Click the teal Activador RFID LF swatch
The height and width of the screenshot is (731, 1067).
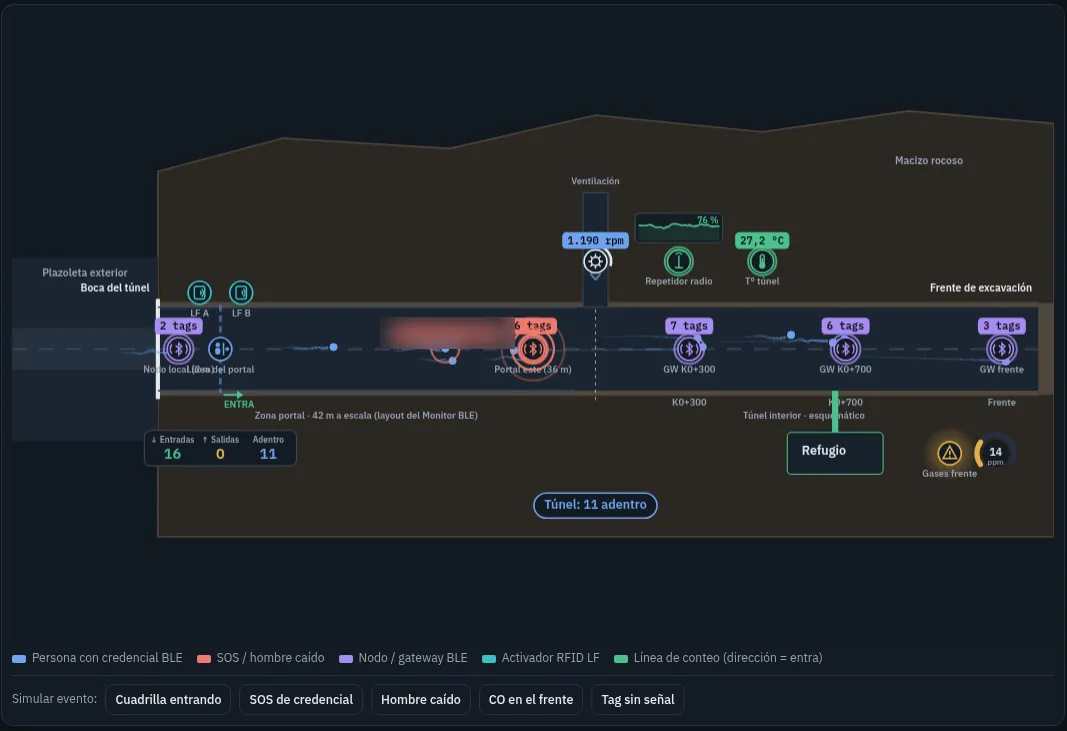(x=489, y=659)
